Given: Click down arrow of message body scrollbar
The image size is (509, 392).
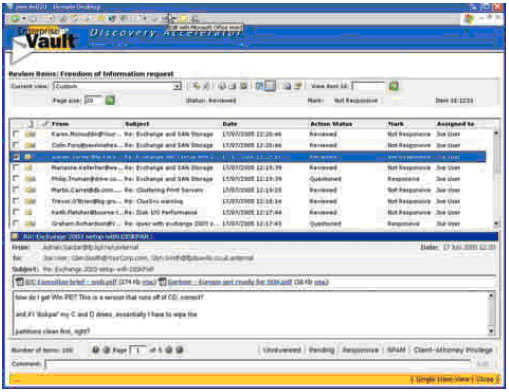Looking at the screenshot, I should [x=491, y=331].
